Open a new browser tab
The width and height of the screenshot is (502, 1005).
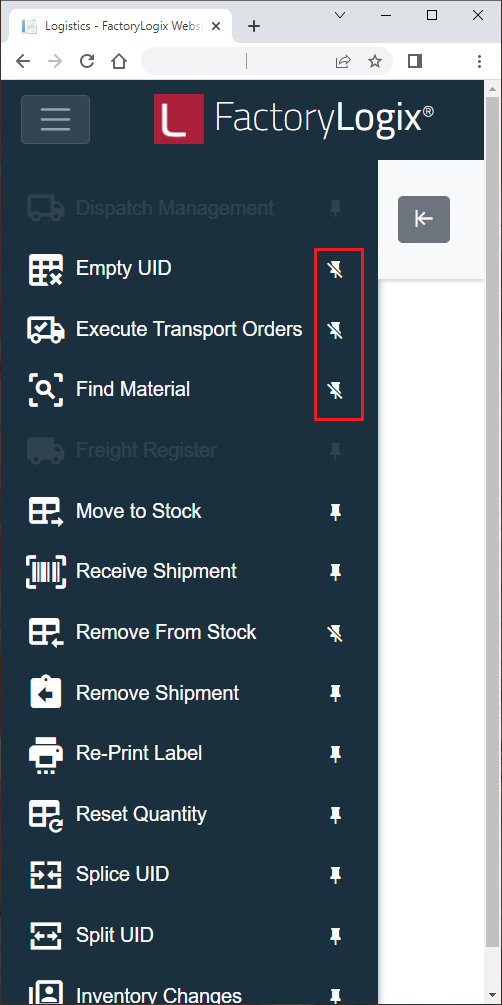[254, 26]
